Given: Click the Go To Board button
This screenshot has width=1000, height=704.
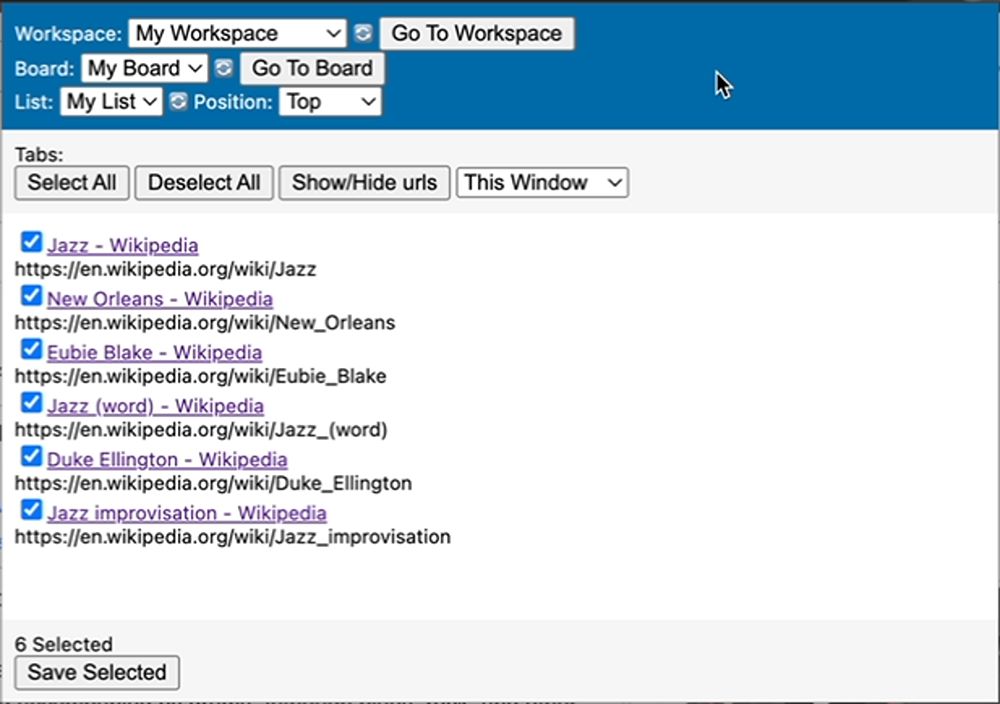Looking at the screenshot, I should click(x=312, y=68).
